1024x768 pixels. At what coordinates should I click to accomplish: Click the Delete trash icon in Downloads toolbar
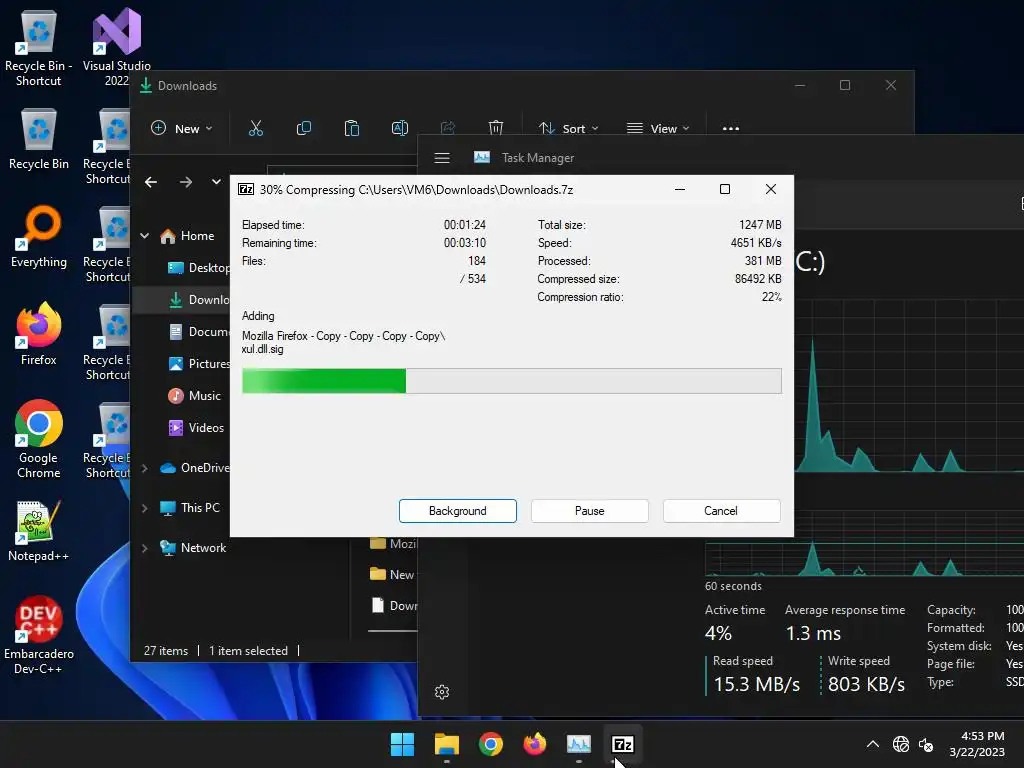pyautogui.click(x=496, y=128)
